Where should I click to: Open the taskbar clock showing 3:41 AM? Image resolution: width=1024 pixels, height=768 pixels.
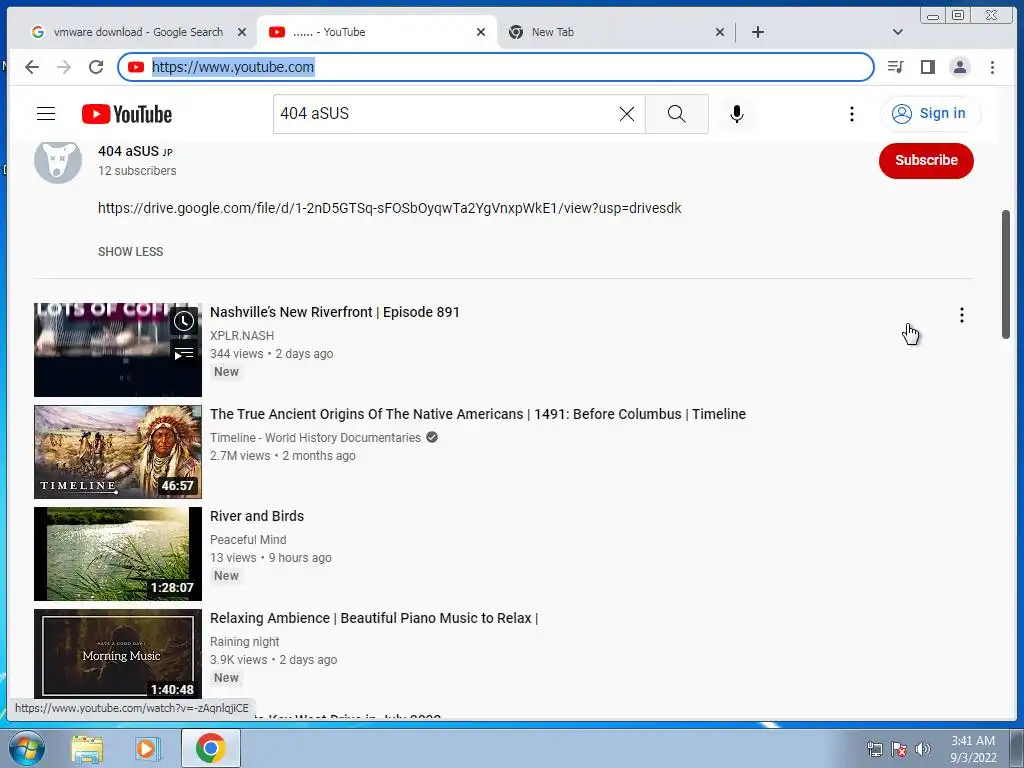click(x=972, y=749)
